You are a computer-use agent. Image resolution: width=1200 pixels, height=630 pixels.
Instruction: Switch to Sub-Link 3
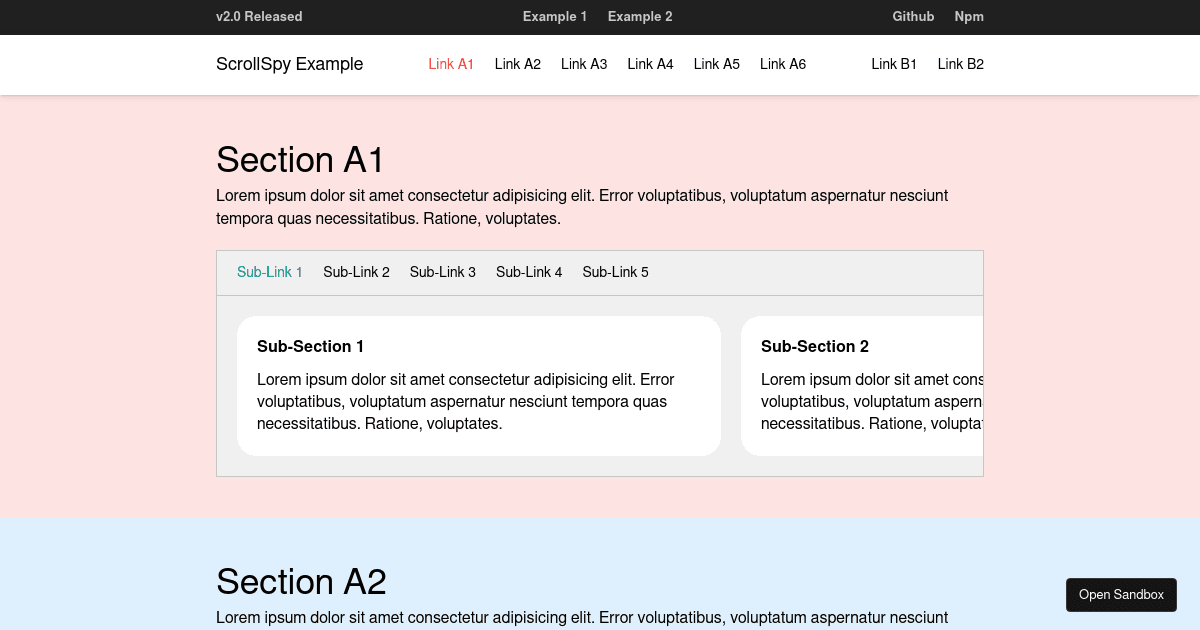[443, 272]
